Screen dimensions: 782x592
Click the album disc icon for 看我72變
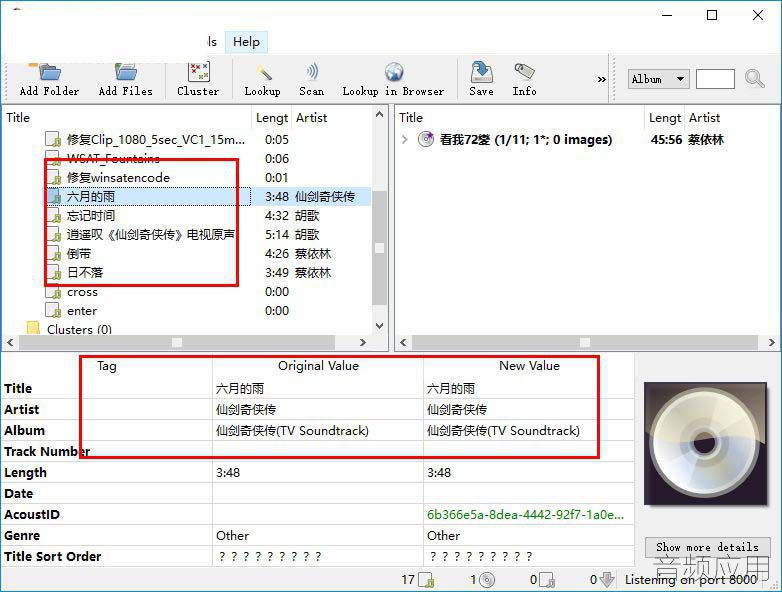tap(425, 139)
